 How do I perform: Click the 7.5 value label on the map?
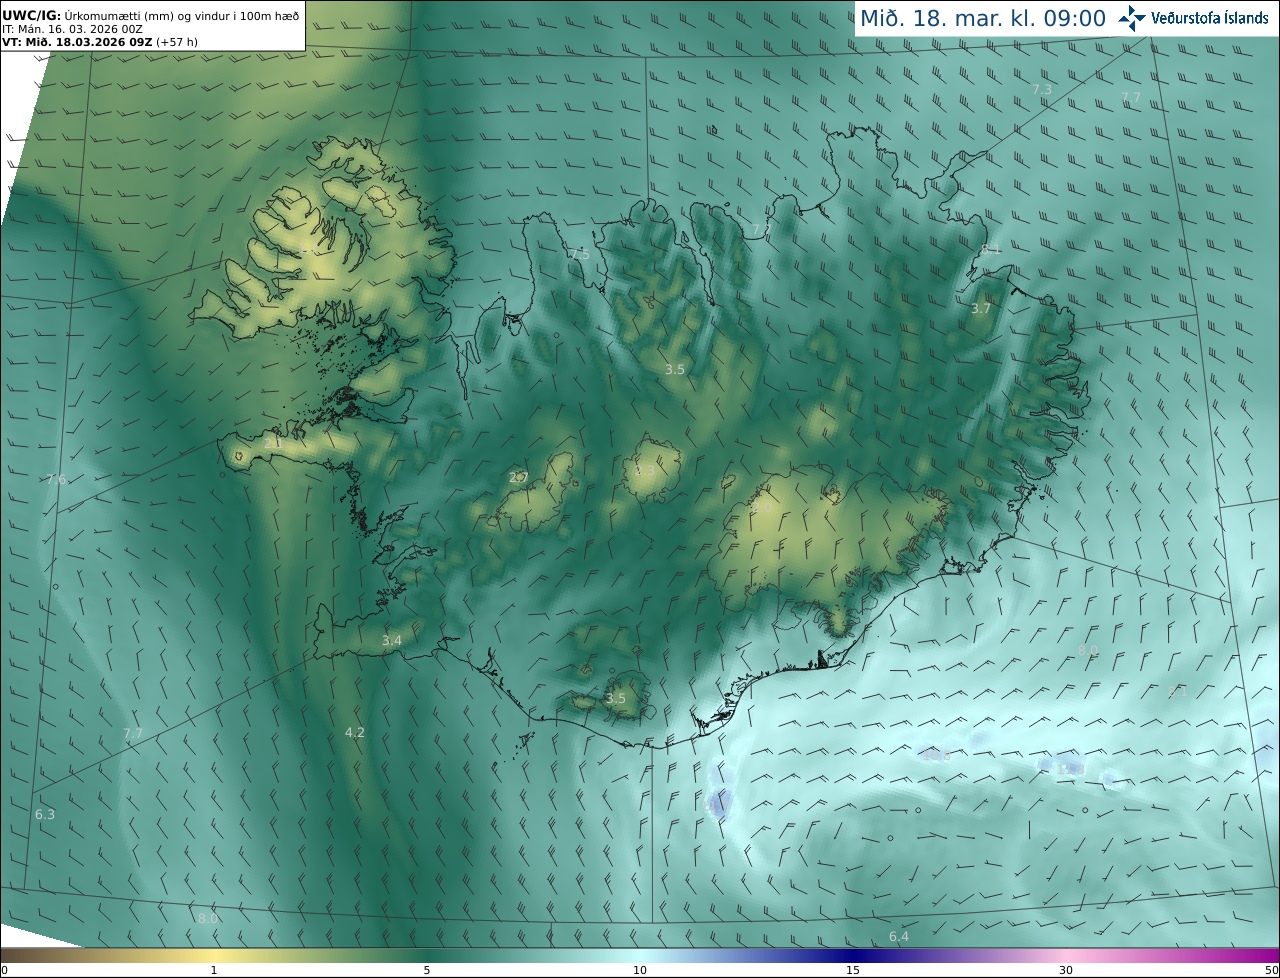pos(580,254)
